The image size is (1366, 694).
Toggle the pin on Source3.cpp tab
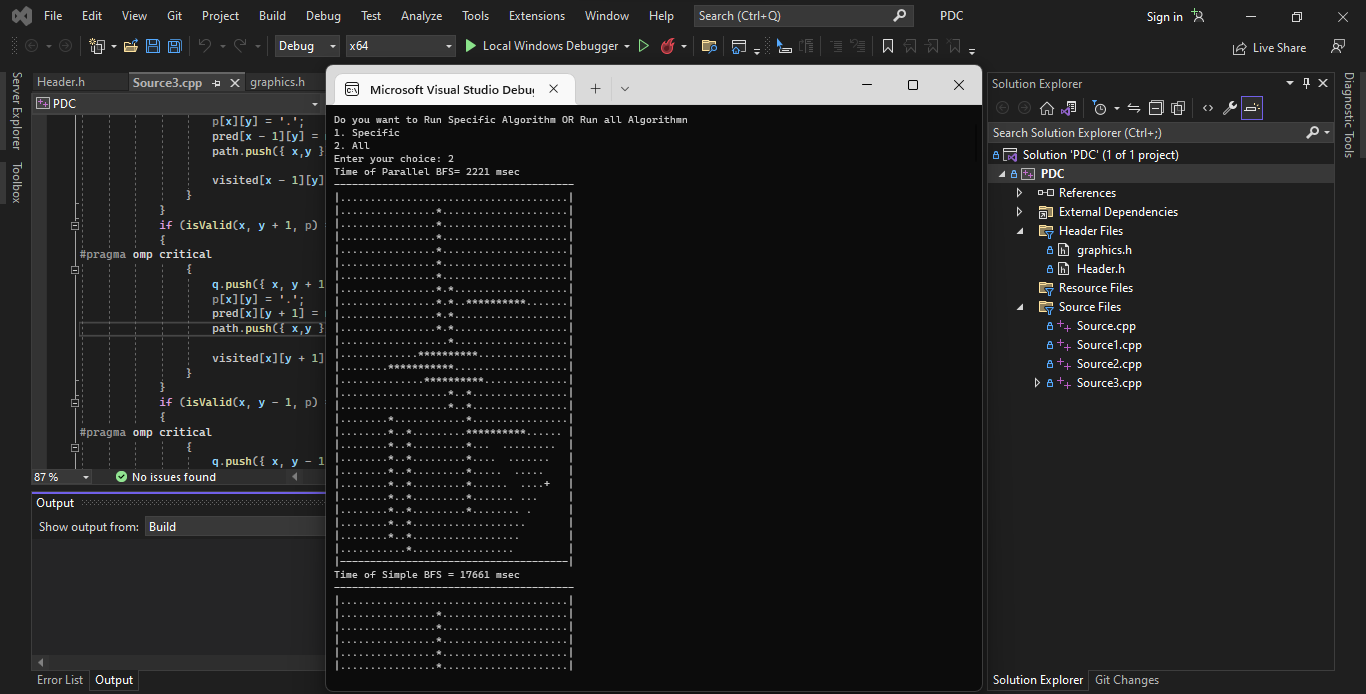pyautogui.click(x=217, y=83)
